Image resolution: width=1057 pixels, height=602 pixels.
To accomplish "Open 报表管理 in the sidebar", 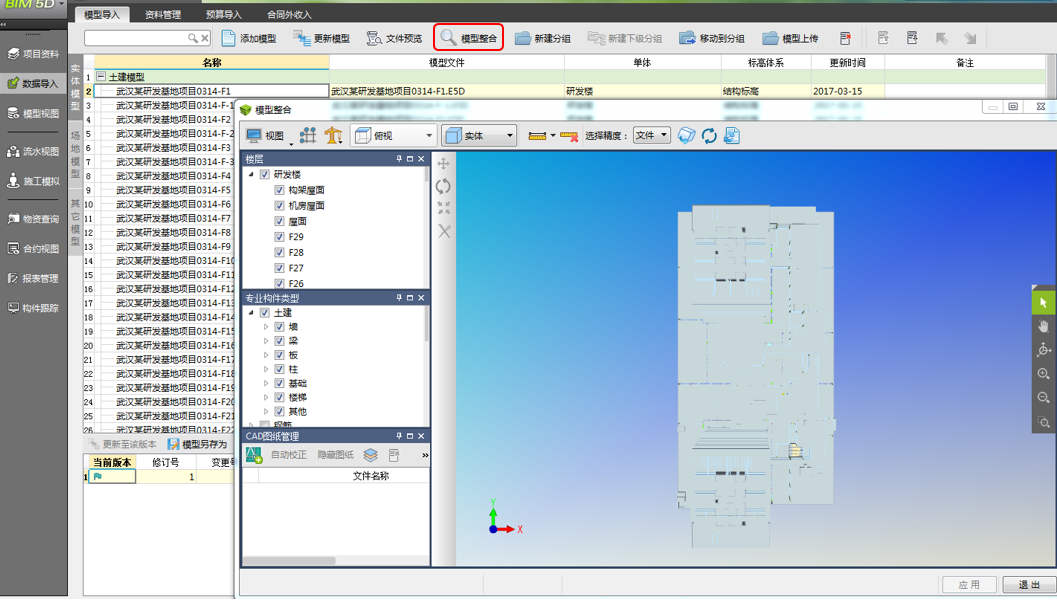I will 34,278.
